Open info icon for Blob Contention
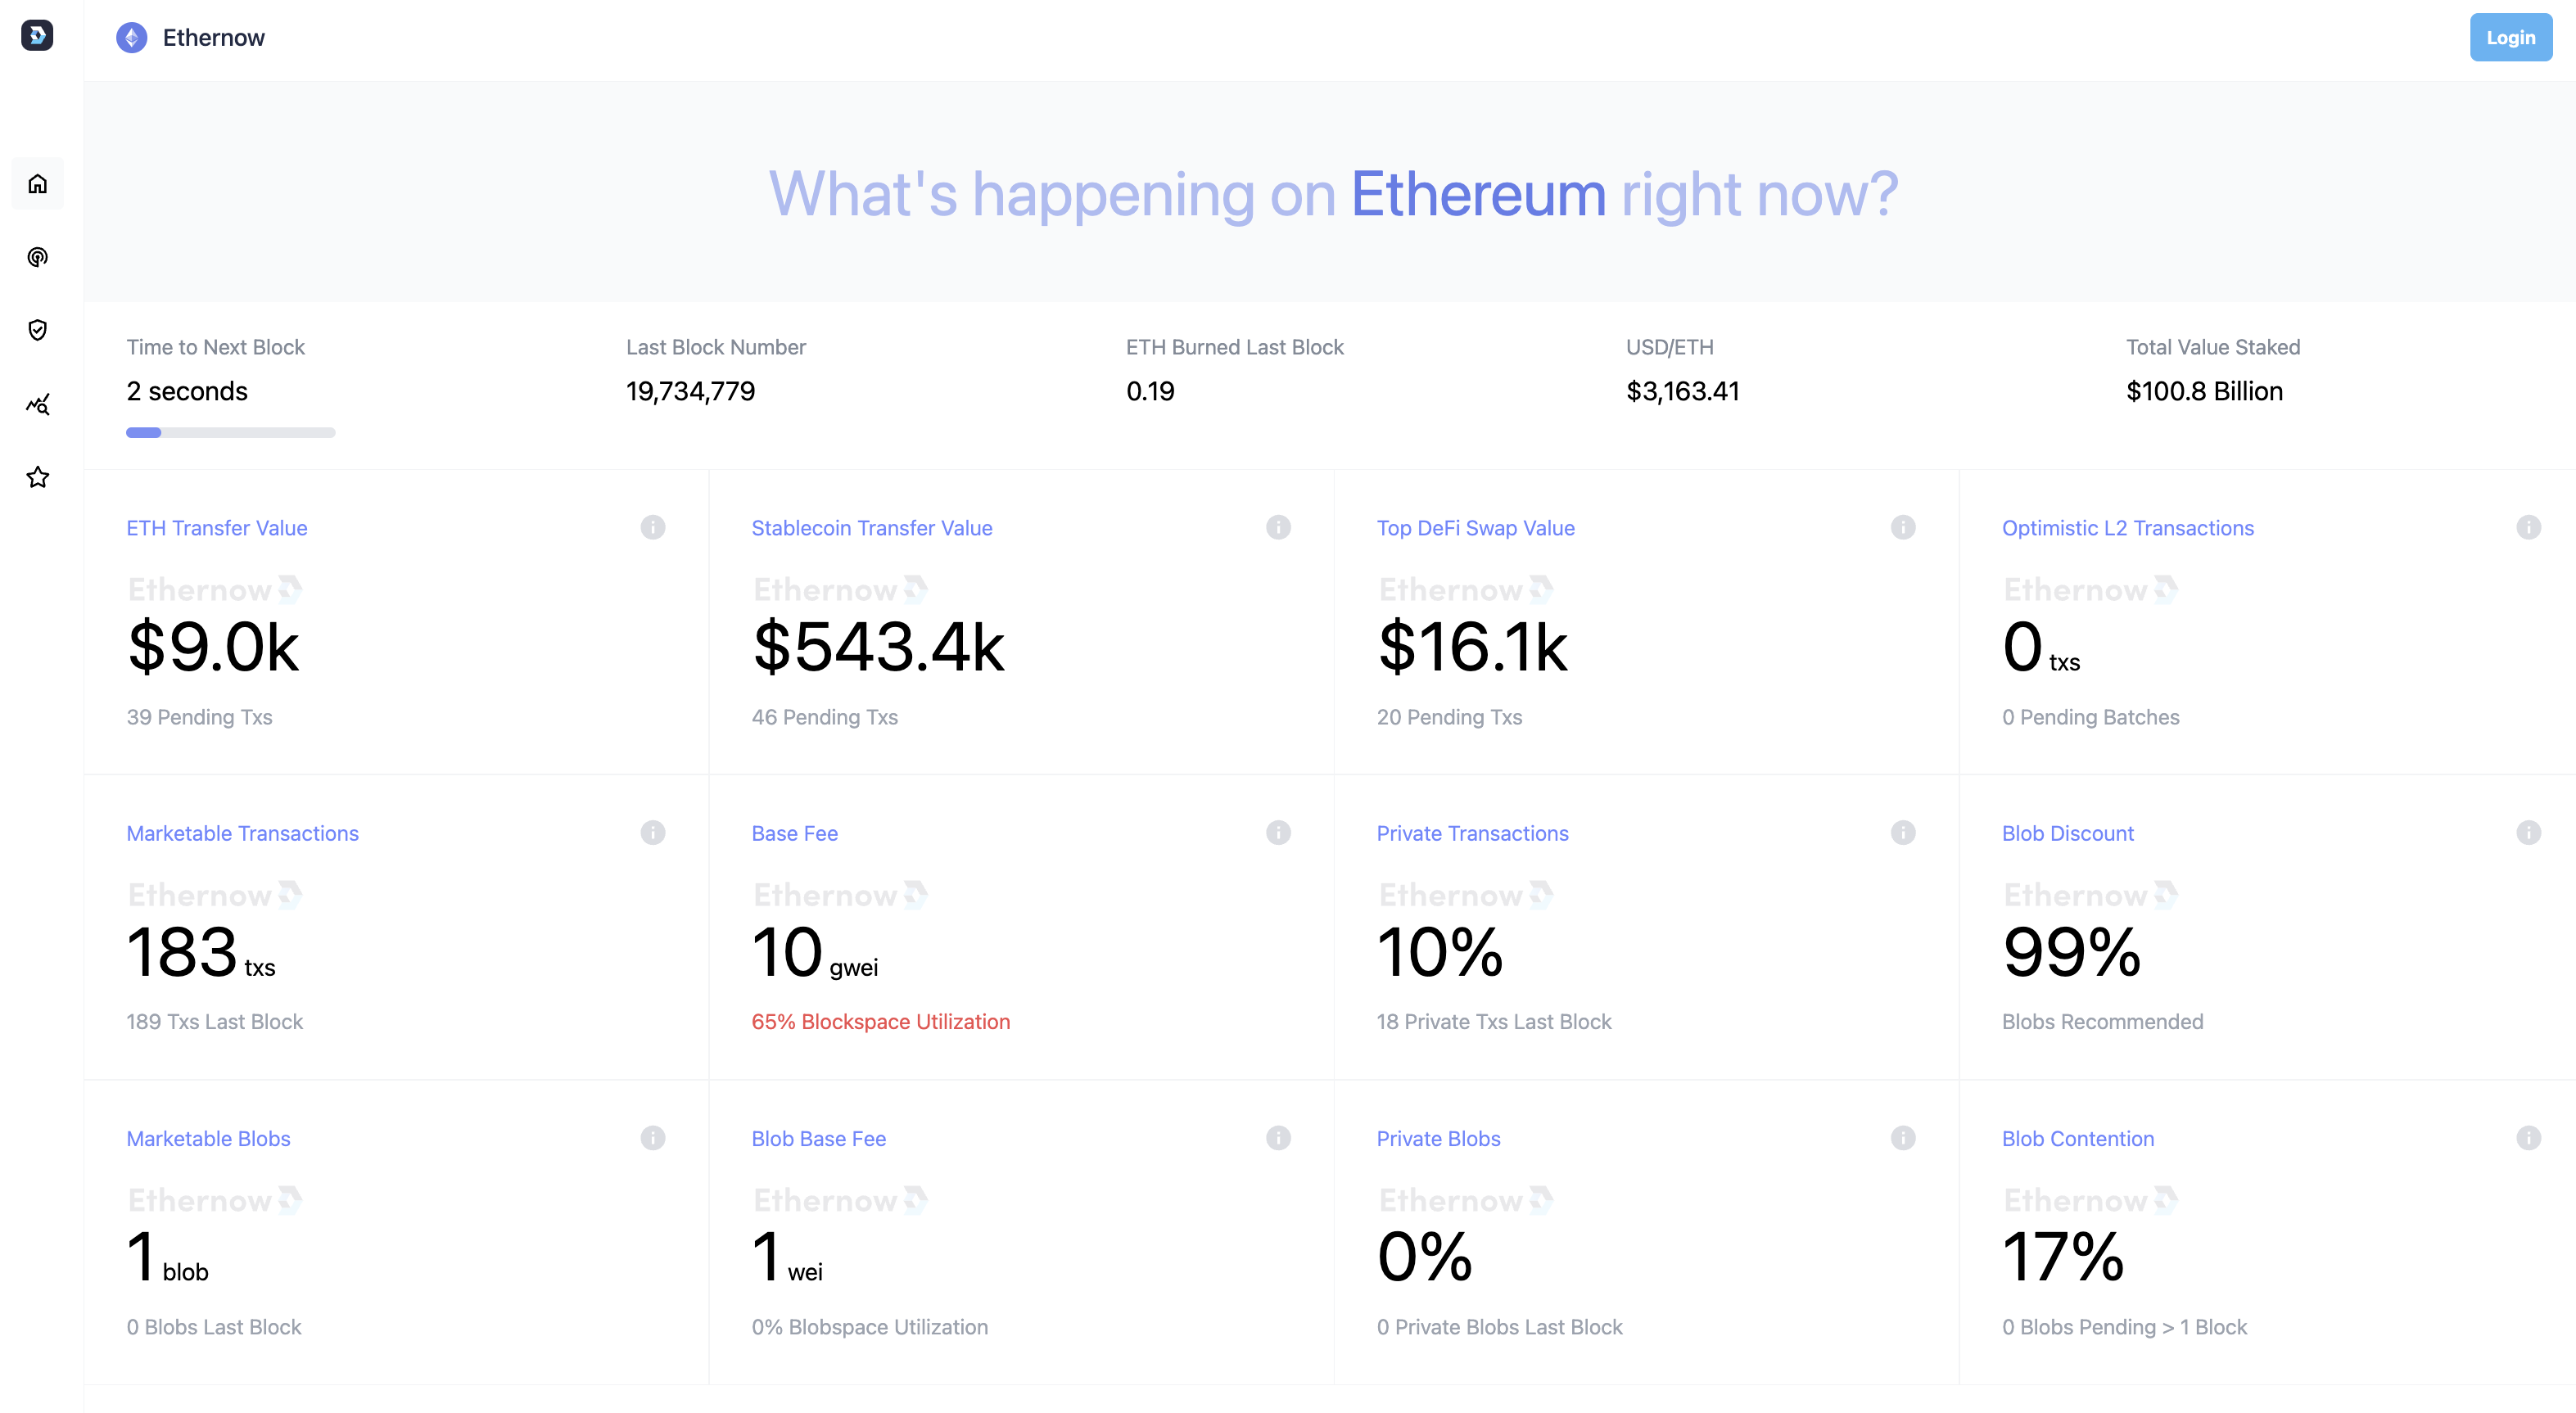The width and height of the screenshot is (2576, 1413). 2528,1137
